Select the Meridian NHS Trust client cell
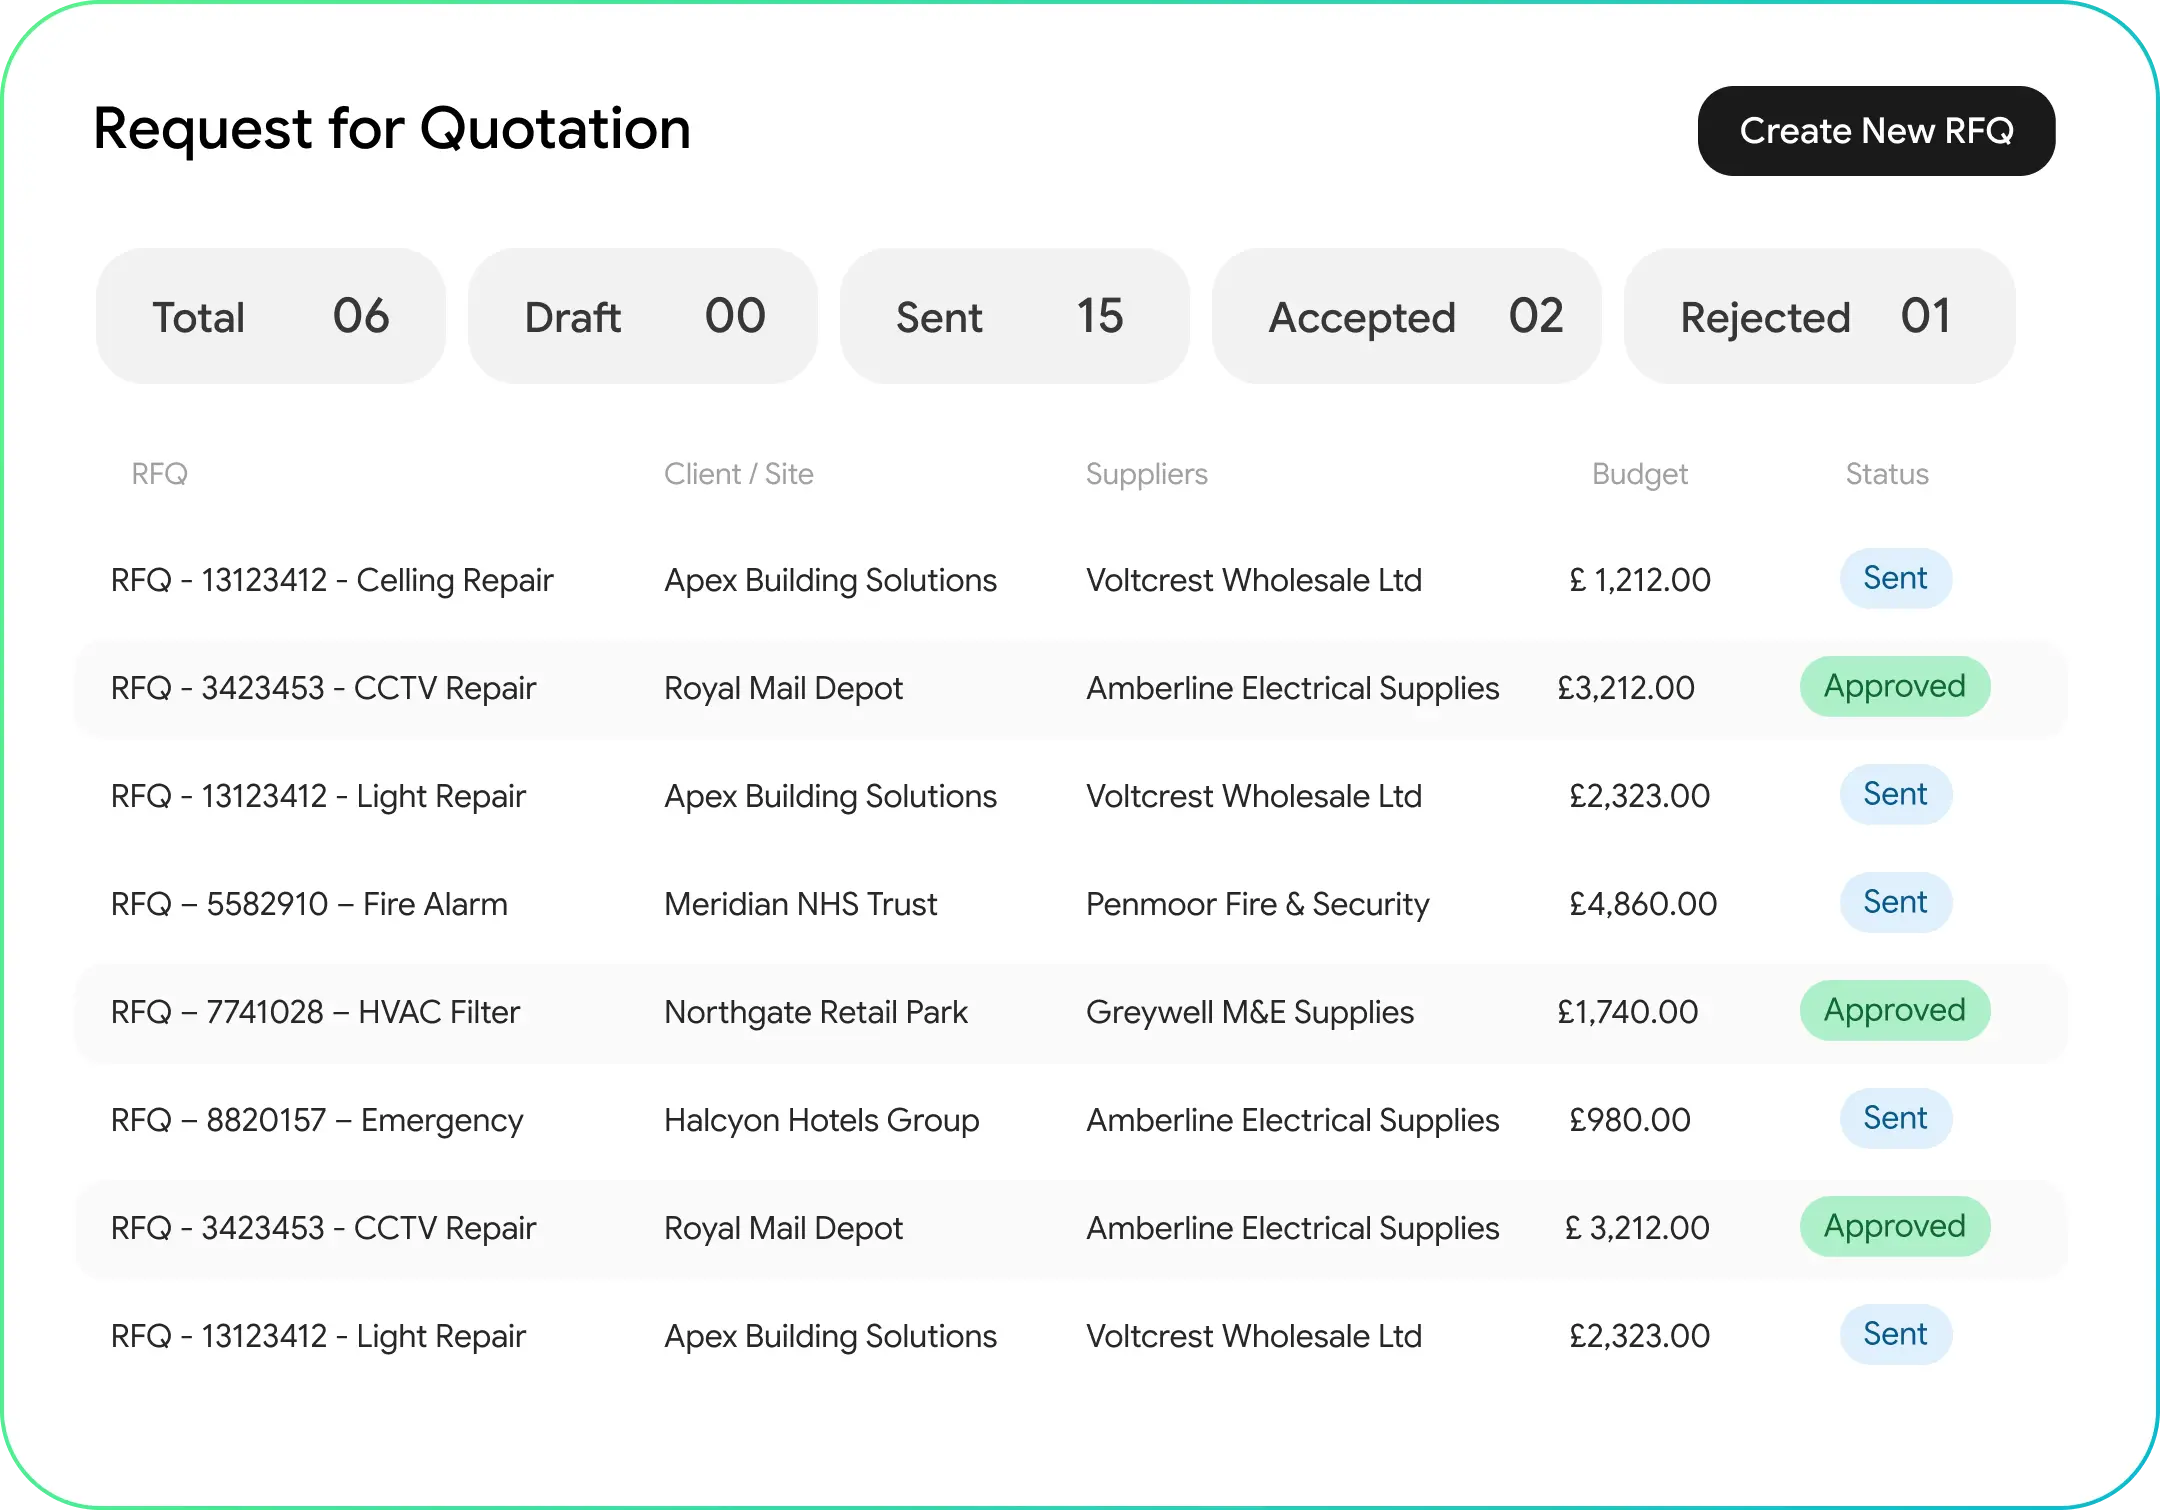This screenshot has height=1510, width=2160. point(801,904)
